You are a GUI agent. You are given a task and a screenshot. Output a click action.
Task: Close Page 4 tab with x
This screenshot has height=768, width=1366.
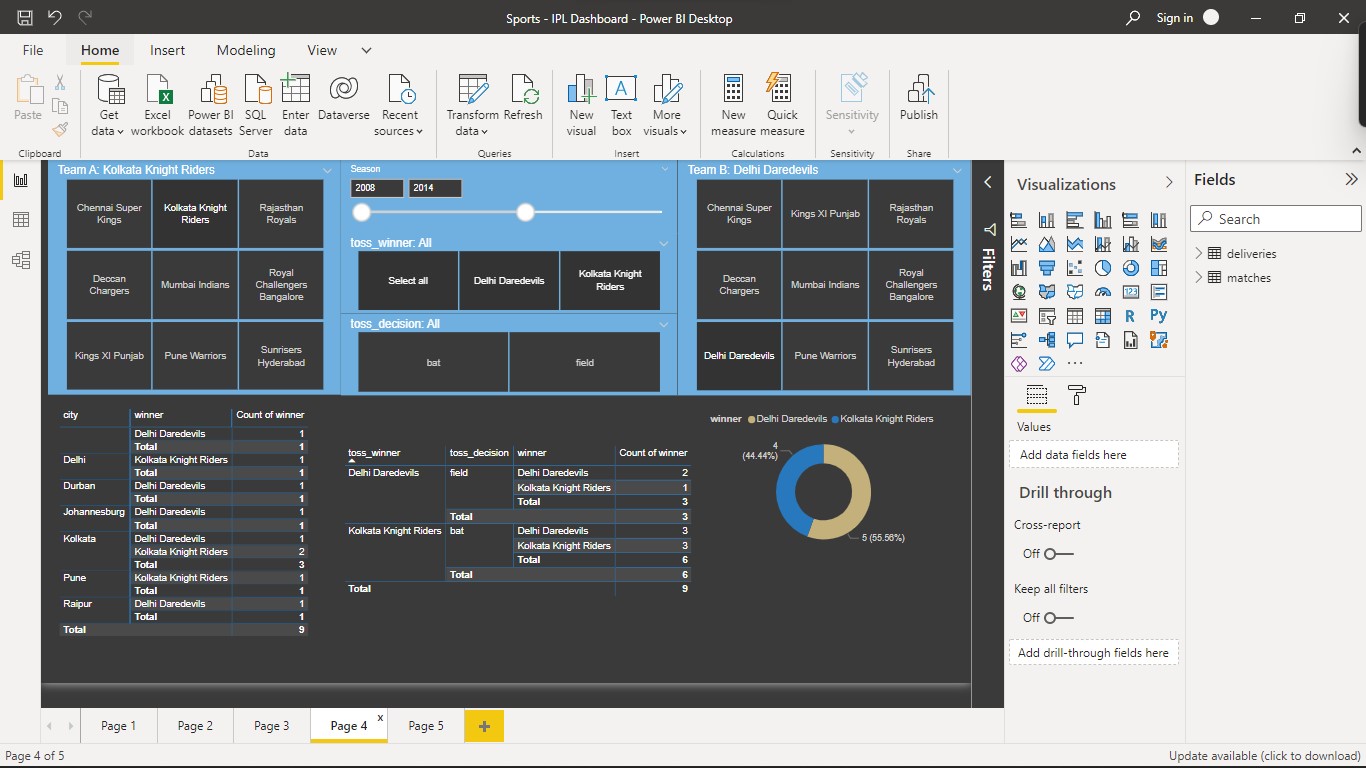380,718
